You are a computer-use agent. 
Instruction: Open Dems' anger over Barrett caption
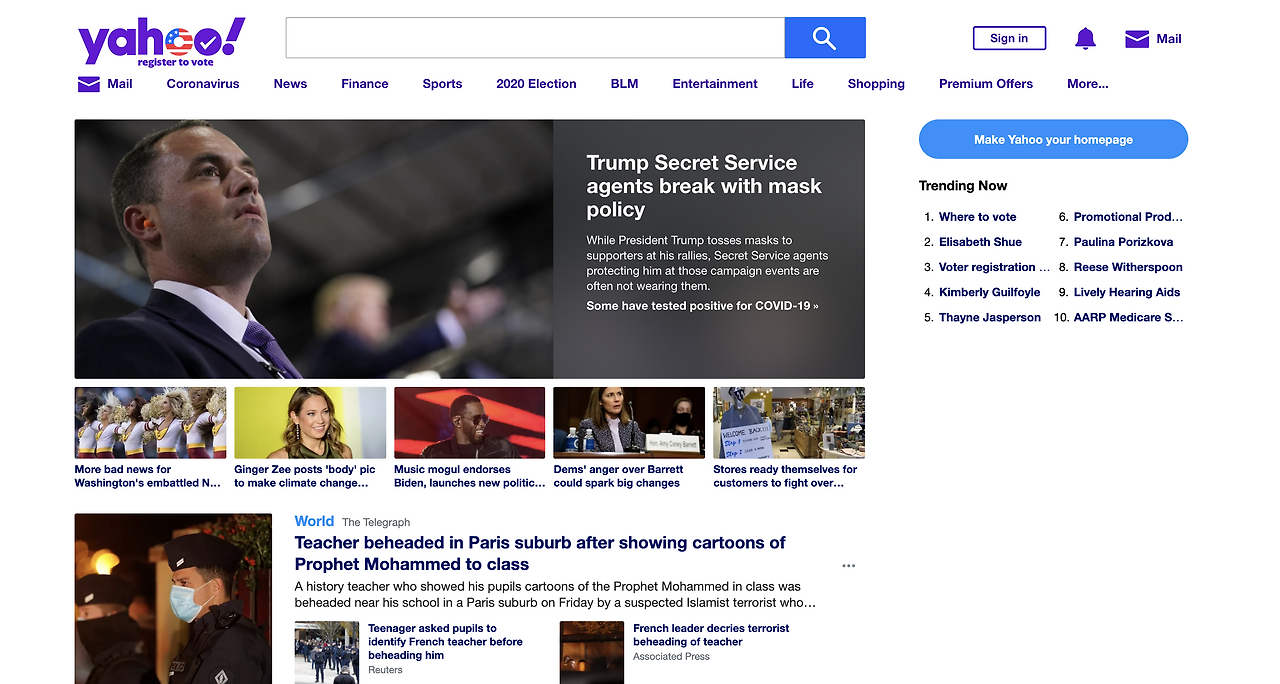coord(619,476)
